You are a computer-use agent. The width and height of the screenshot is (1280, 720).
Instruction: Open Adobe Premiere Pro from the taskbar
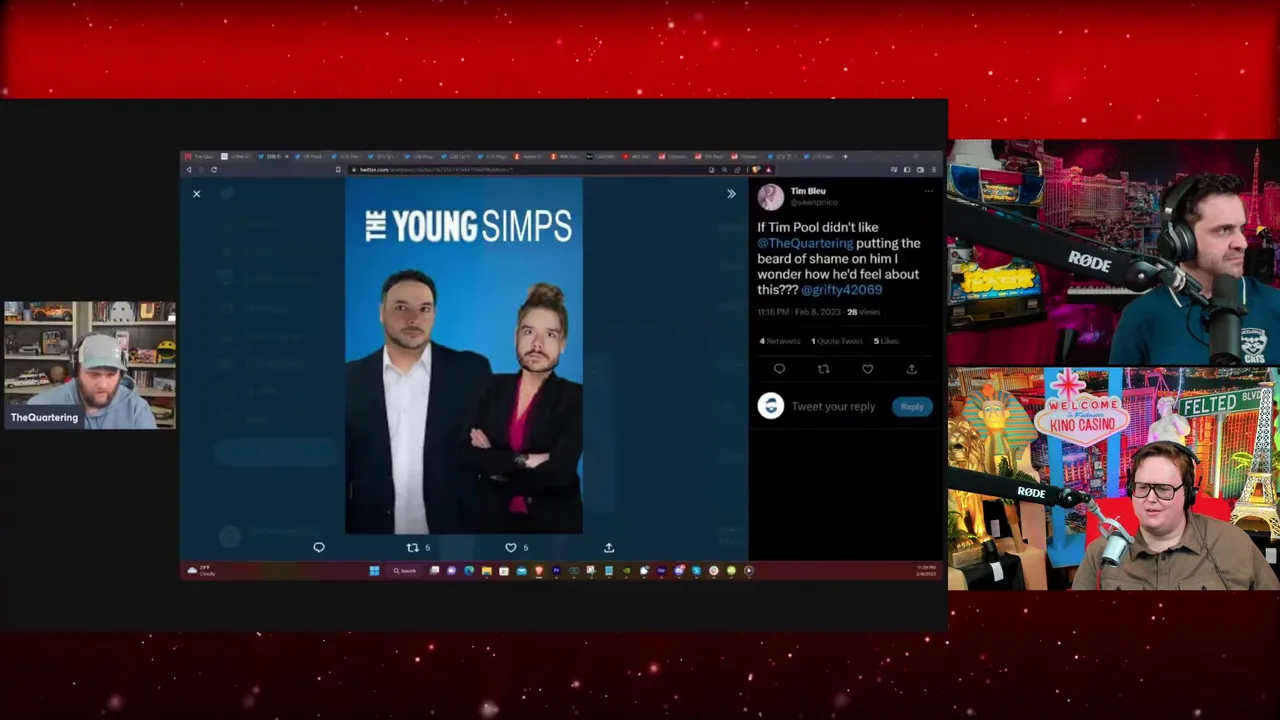point(556,571)
